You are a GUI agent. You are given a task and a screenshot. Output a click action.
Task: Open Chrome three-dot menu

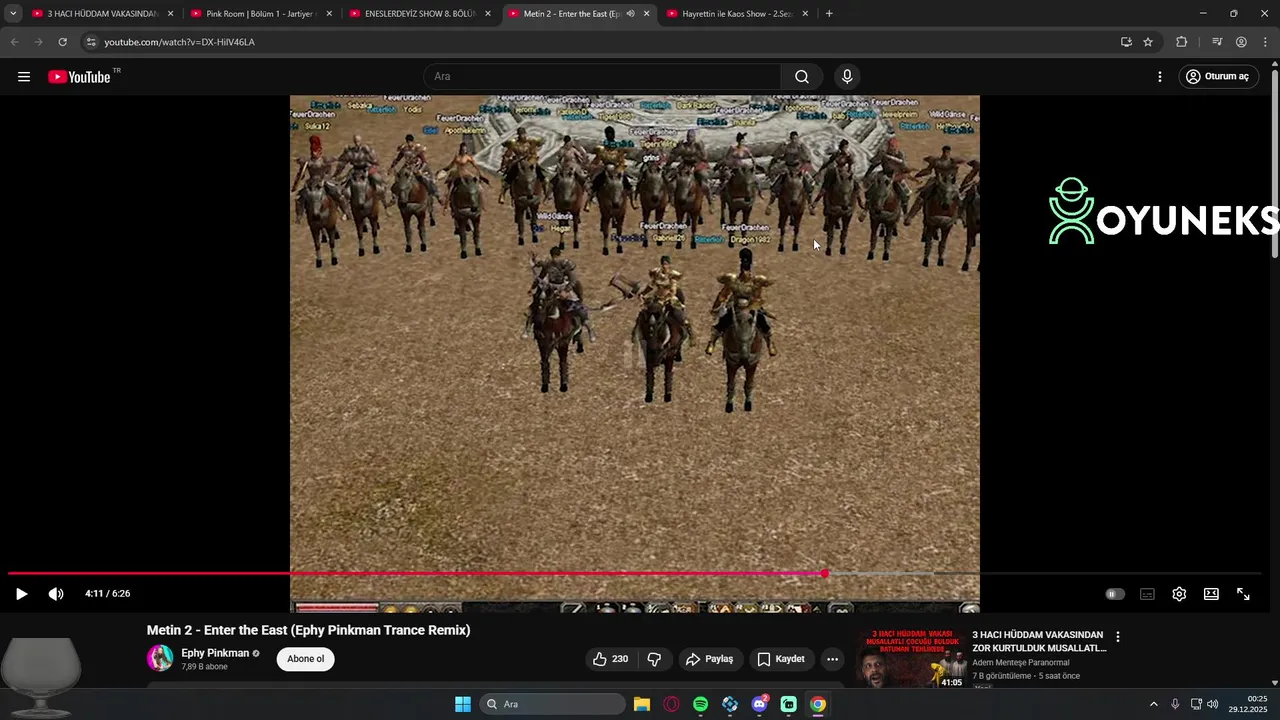1265,42
